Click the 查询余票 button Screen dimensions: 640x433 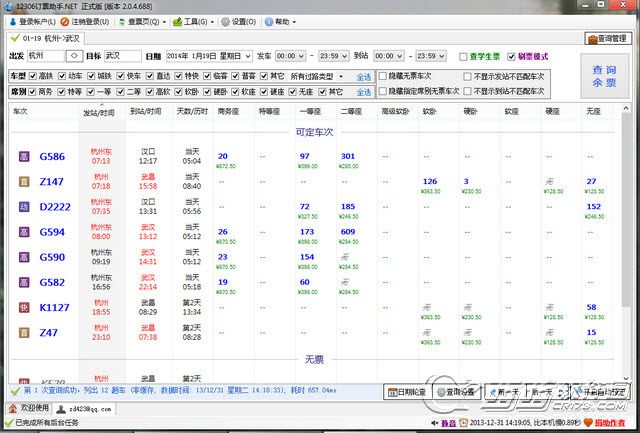click(603, 77)
